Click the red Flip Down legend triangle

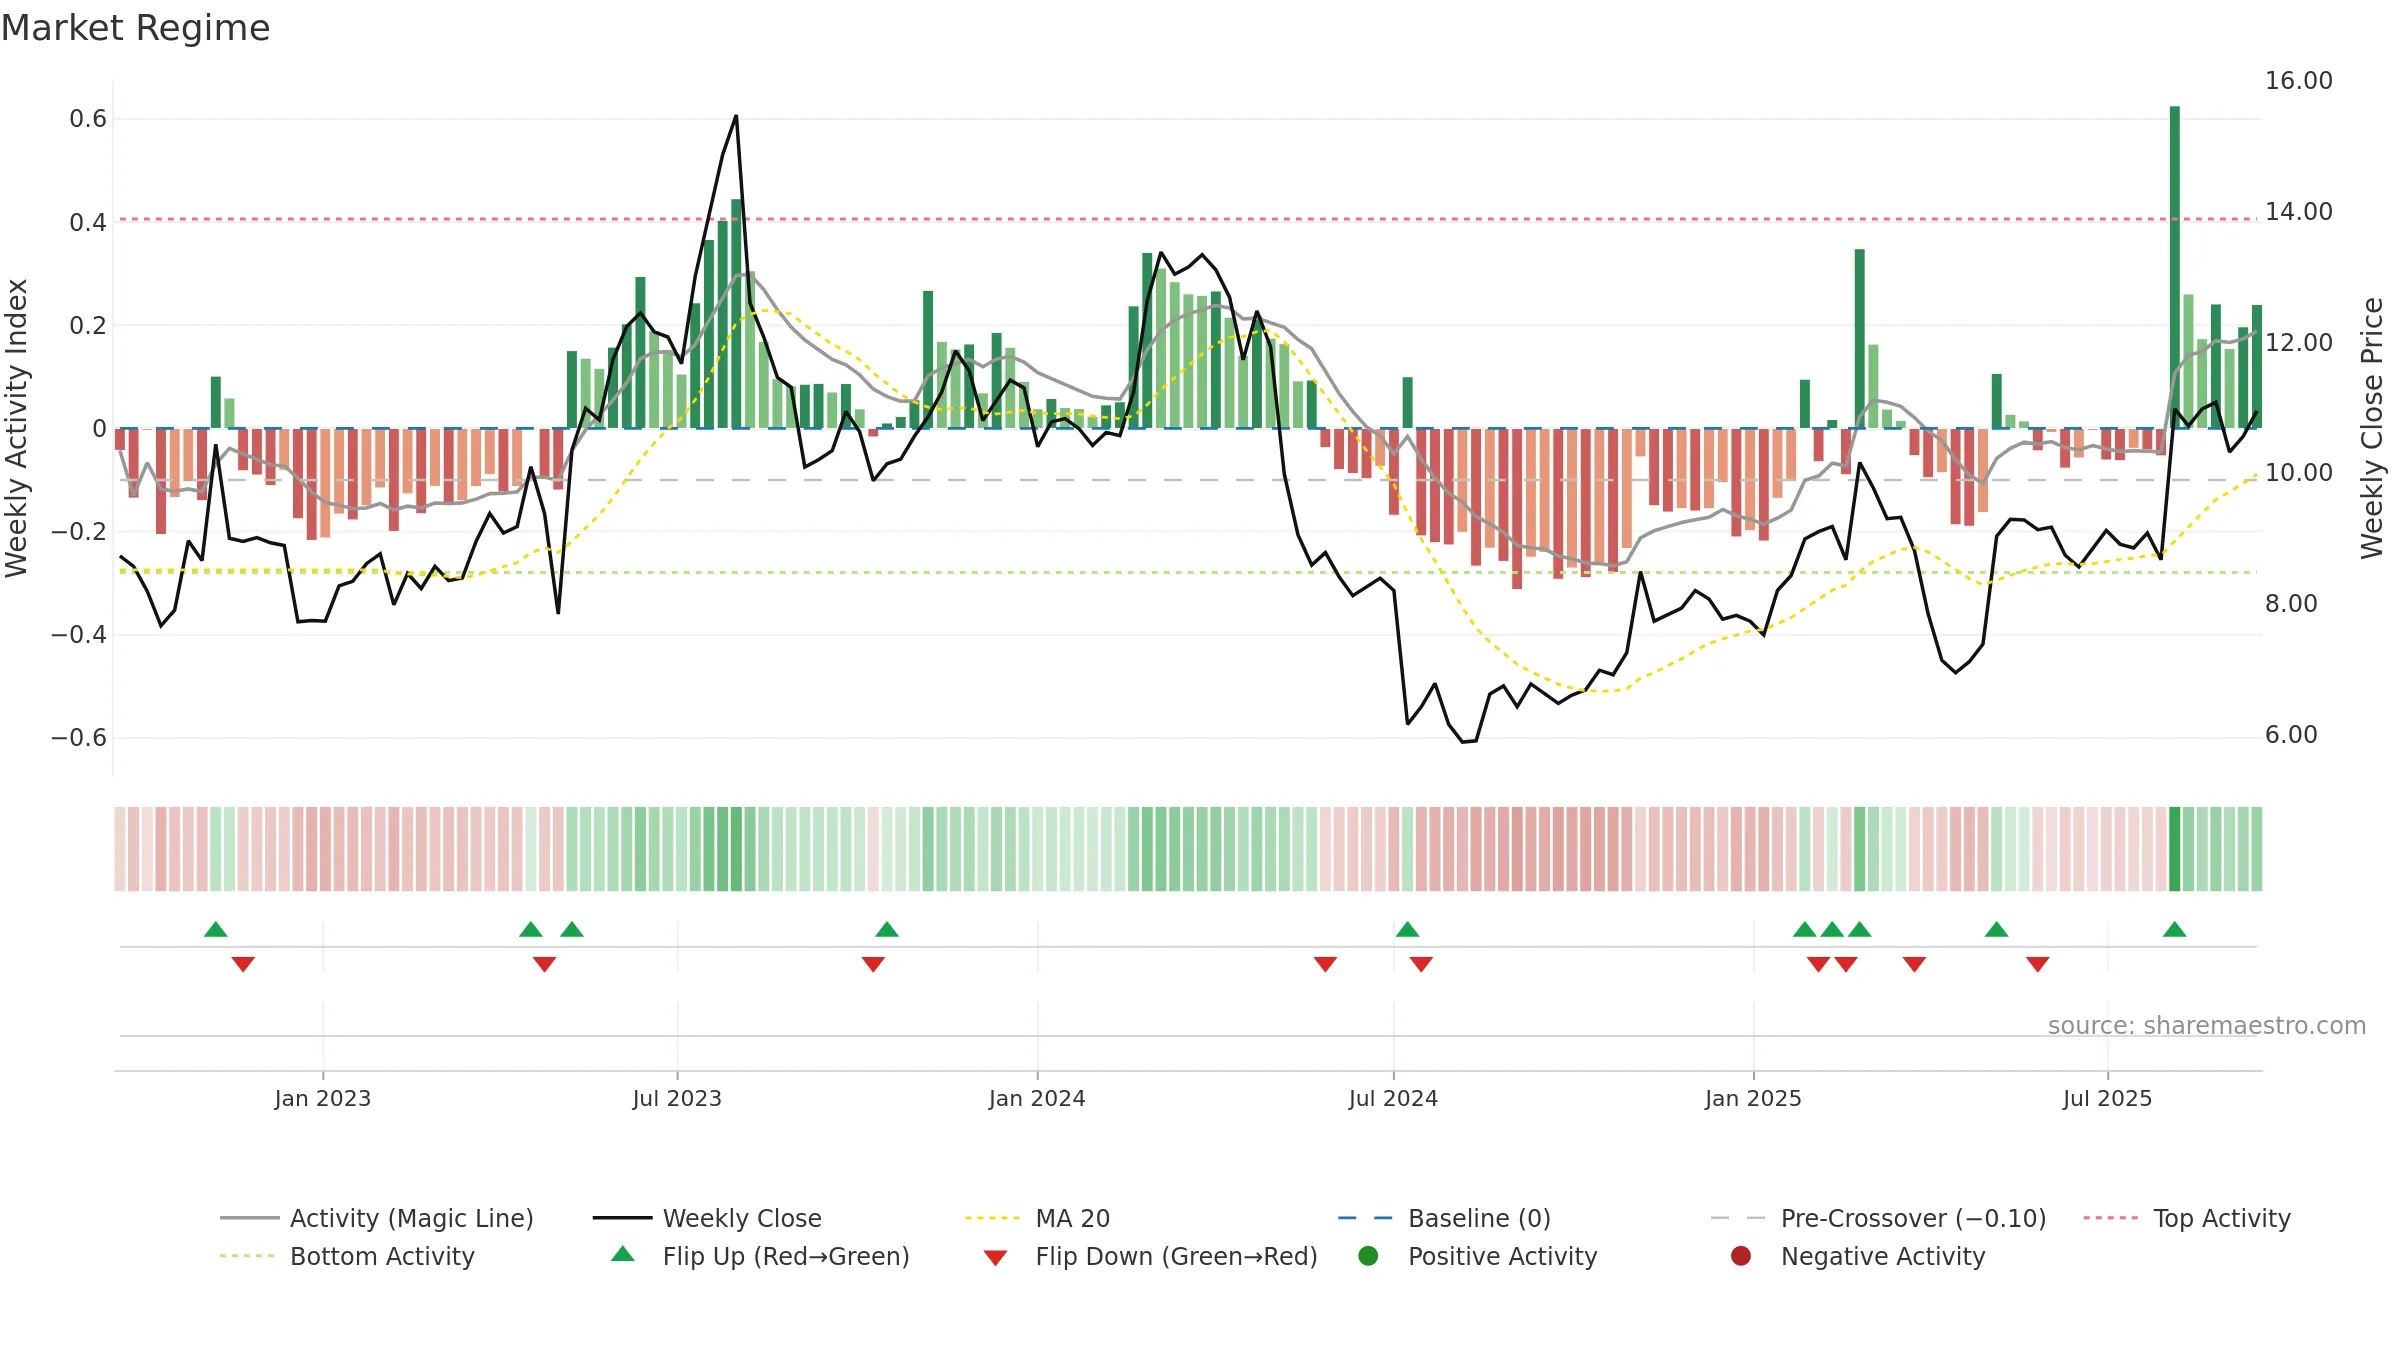pyautogui.click(x=995, y=1258)
